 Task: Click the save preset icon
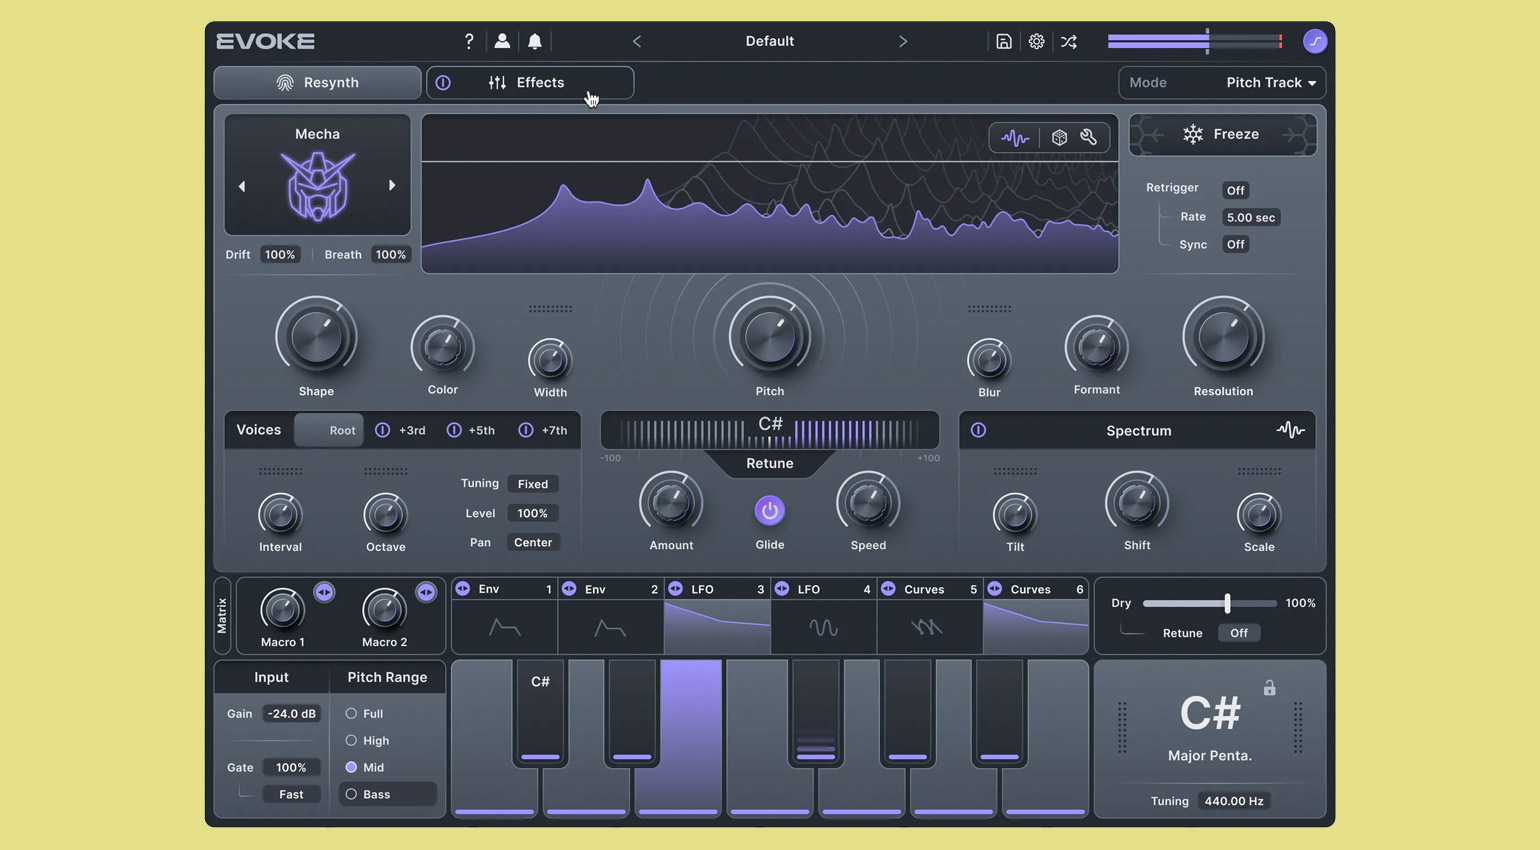point(1003,41)
